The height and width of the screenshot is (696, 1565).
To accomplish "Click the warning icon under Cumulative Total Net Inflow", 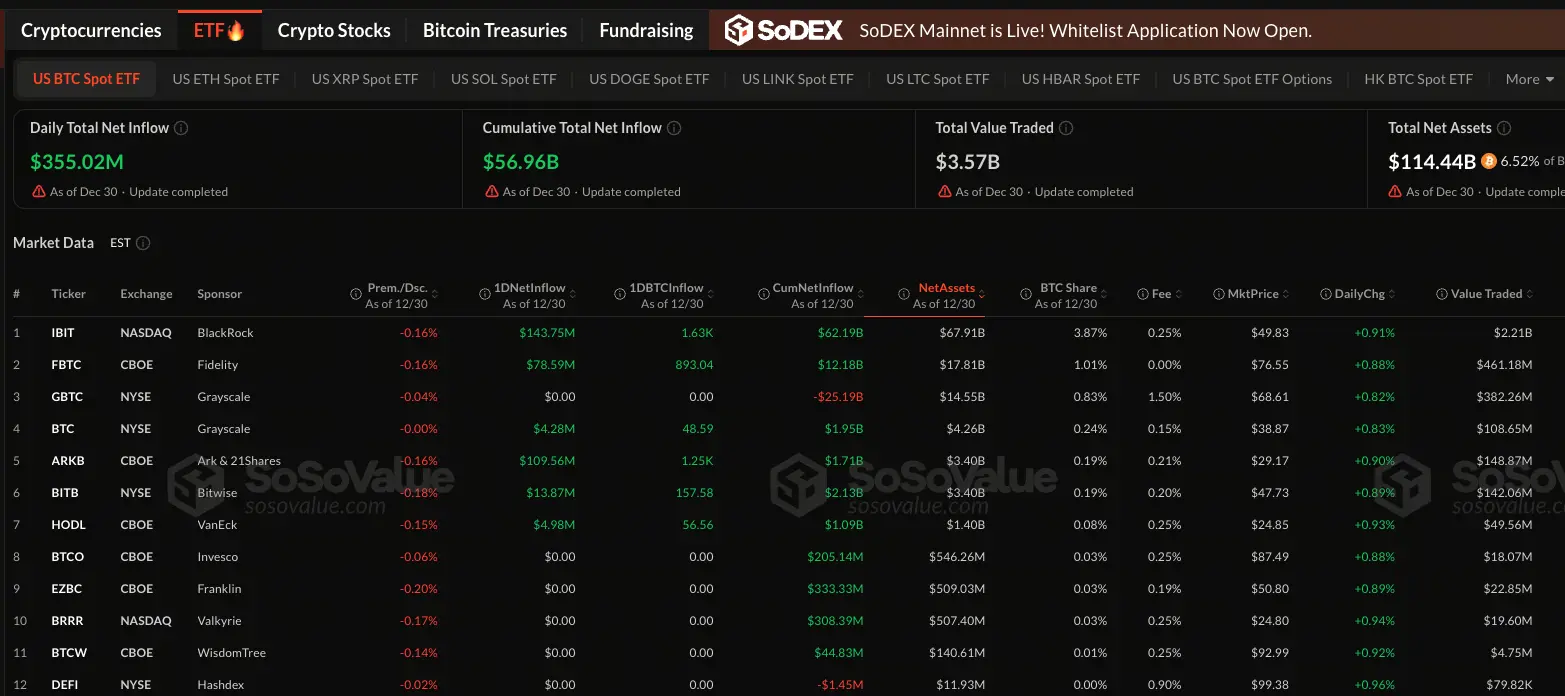I will click(492, 191).
